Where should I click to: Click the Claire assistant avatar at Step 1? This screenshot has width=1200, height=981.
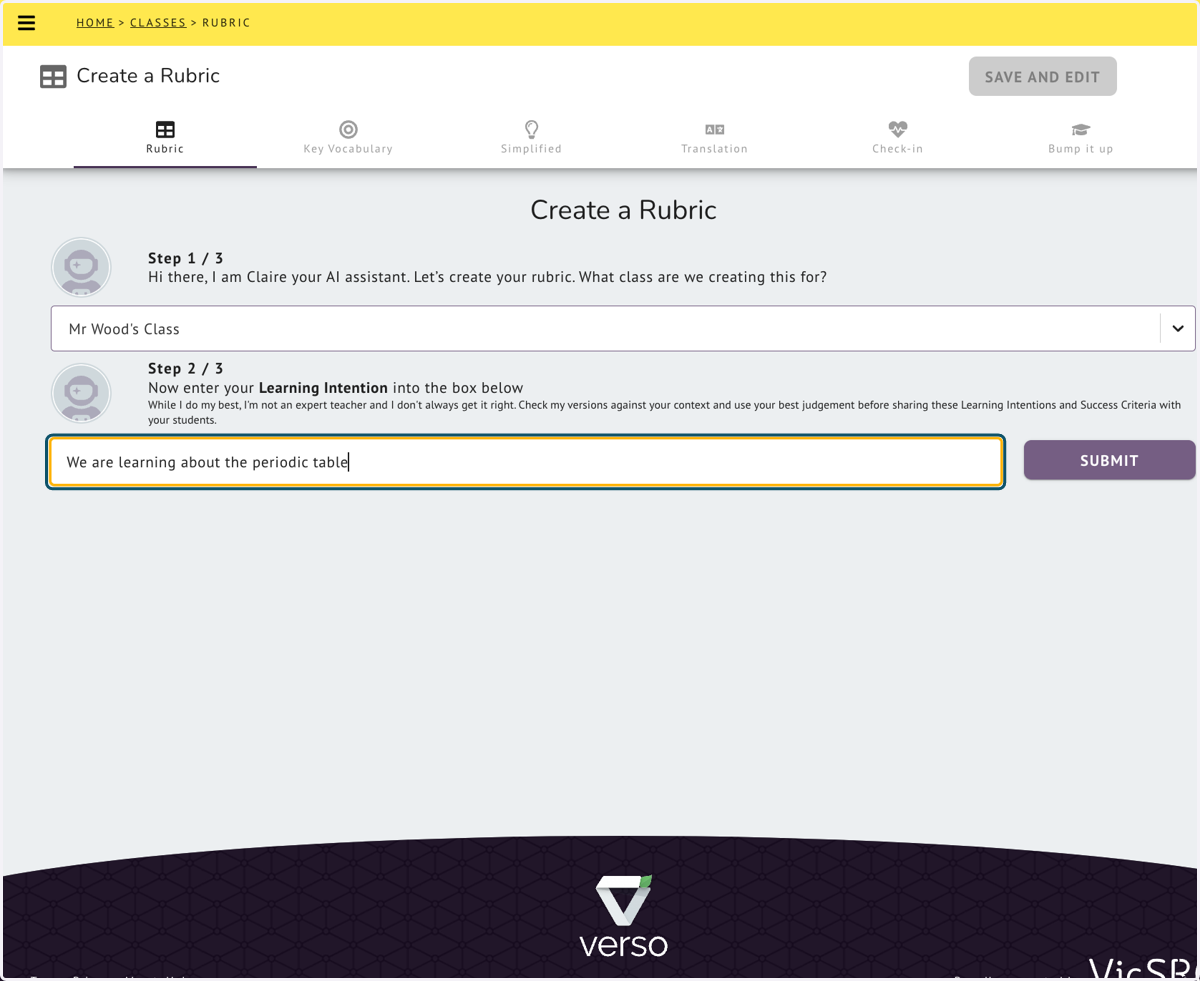click(x=81, y=267)
